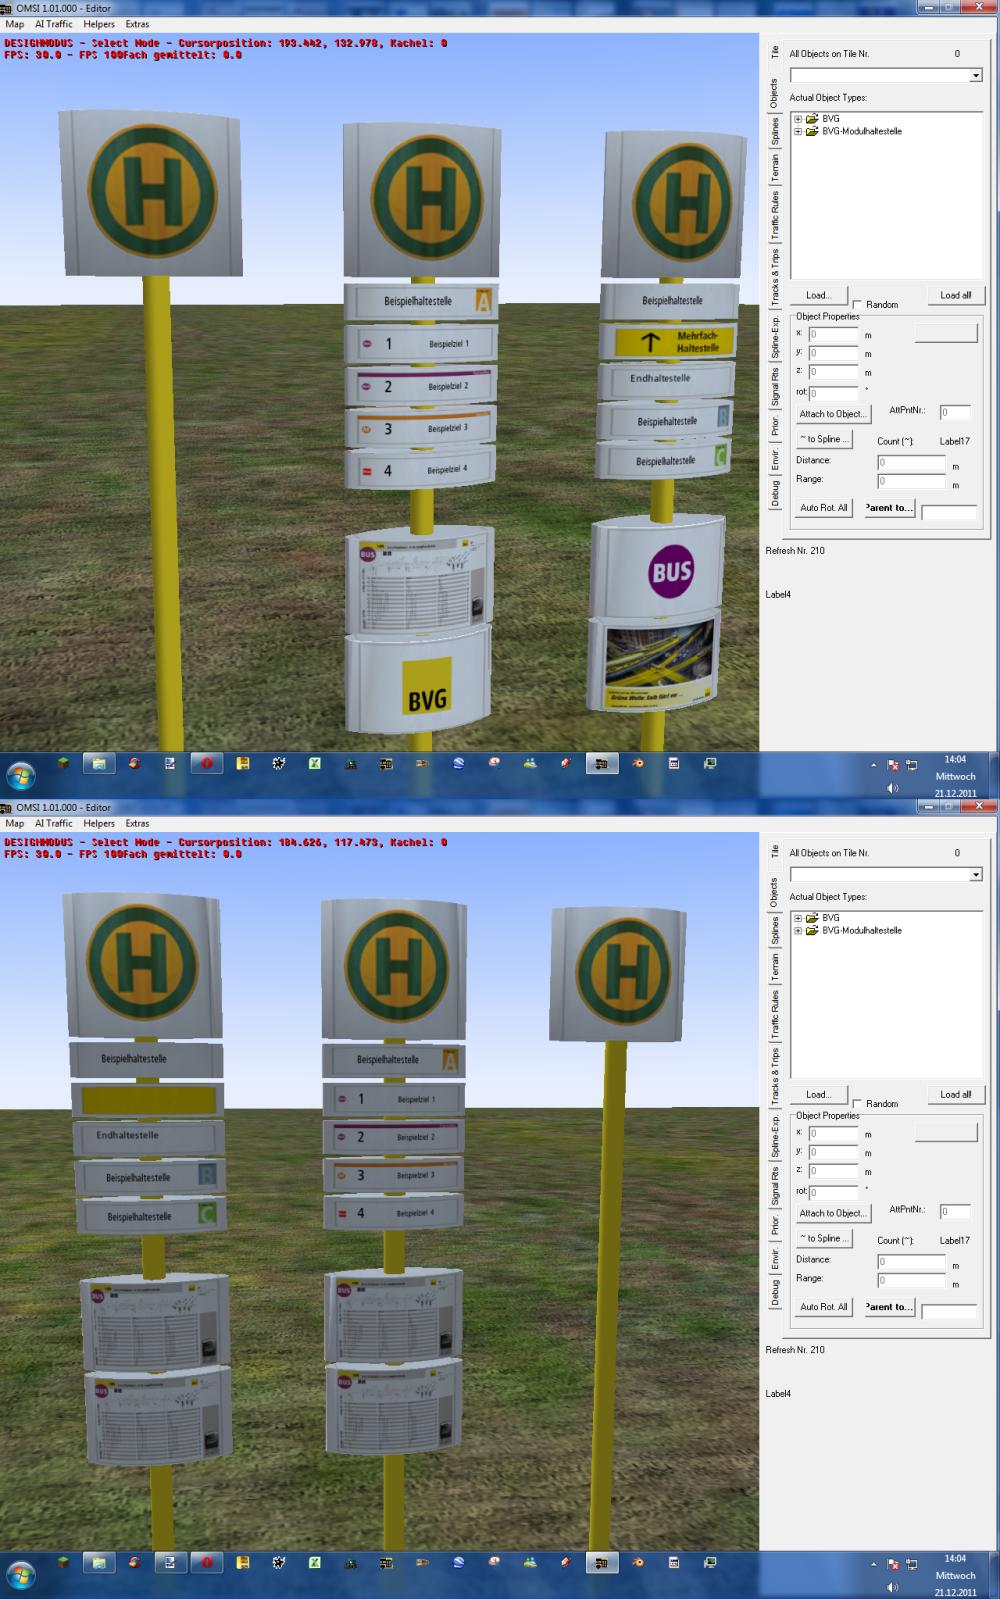Screen dimensions: 1000x1600
Task: Enable the Random checkbox in lower window
Action: (x=857, y=1104)
